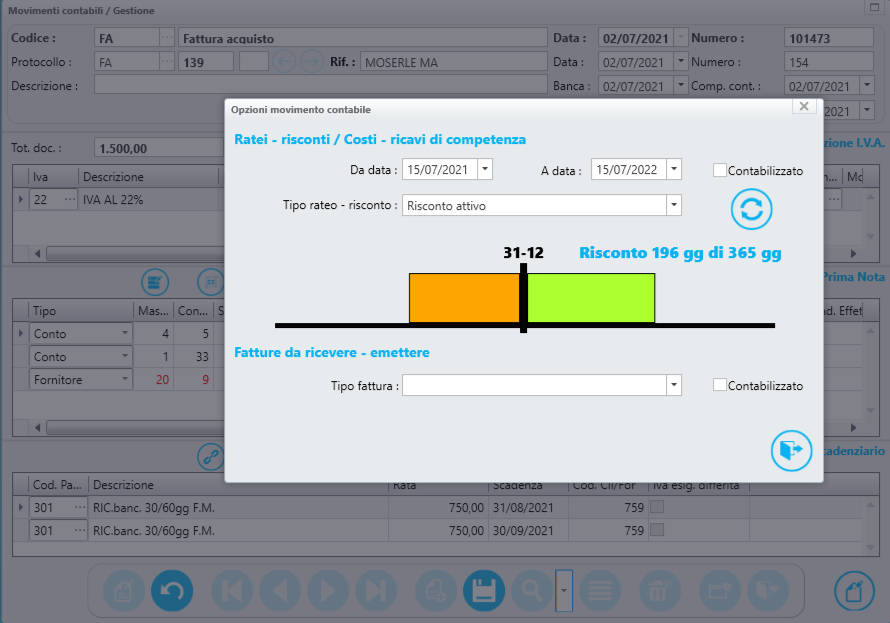Click the ellipsis next to Iva code 22
The height and width of the screenshot is (623, 890).
(x=70, y=200)
